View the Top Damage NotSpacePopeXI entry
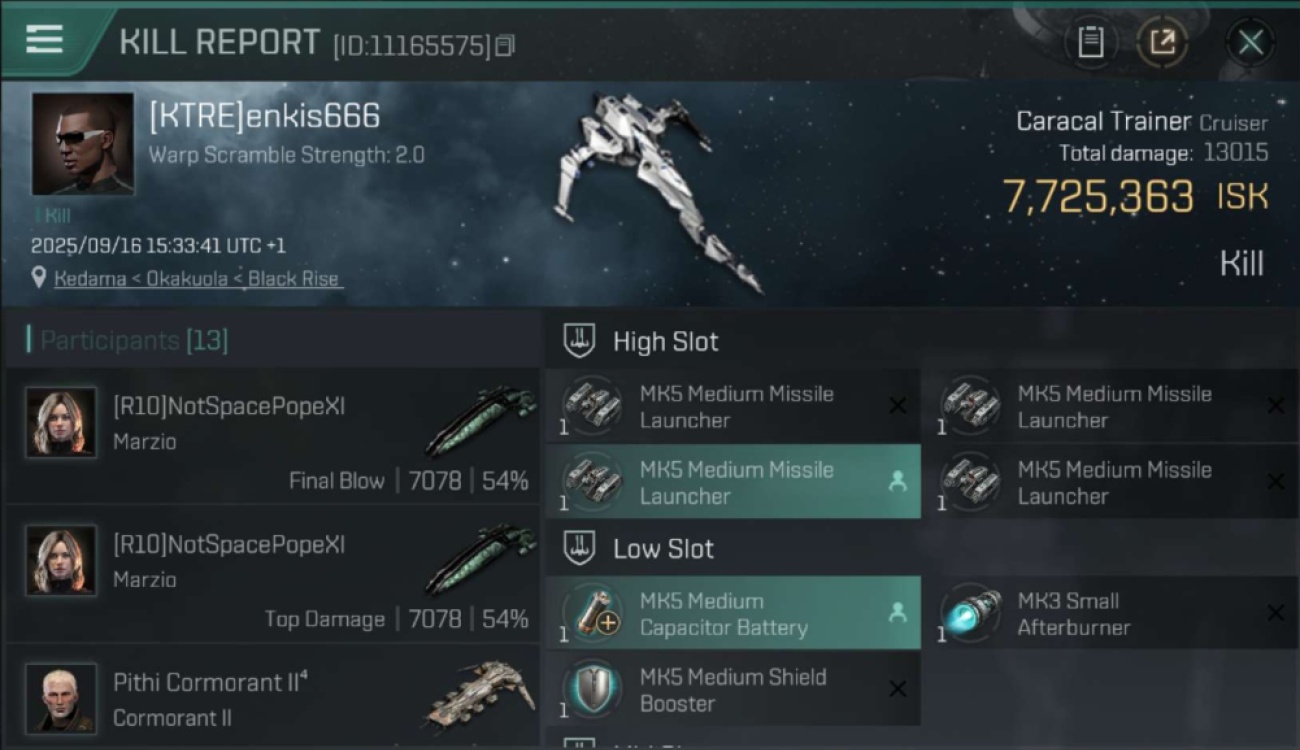Image resolution: width=1300 pixels, height=750 pixels. [x=270, y=574]
